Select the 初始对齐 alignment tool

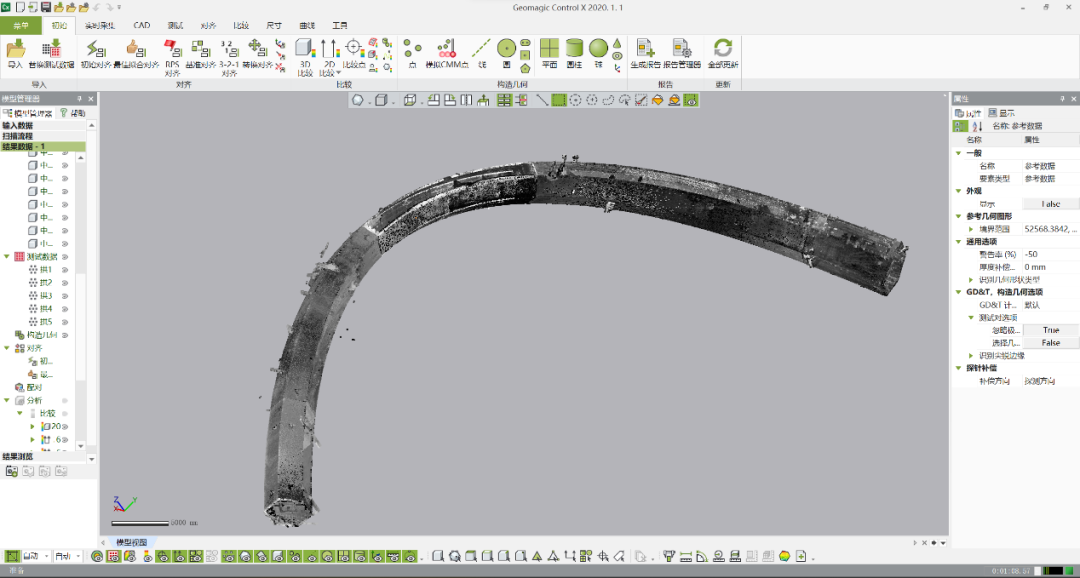(96, 54)
